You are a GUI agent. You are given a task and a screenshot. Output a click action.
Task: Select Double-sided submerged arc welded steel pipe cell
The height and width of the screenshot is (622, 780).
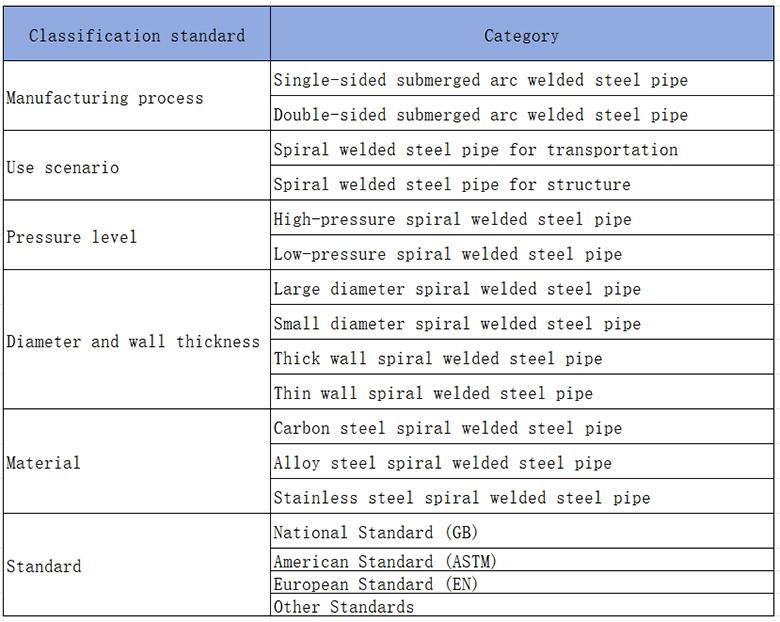(x=522, y=113)
